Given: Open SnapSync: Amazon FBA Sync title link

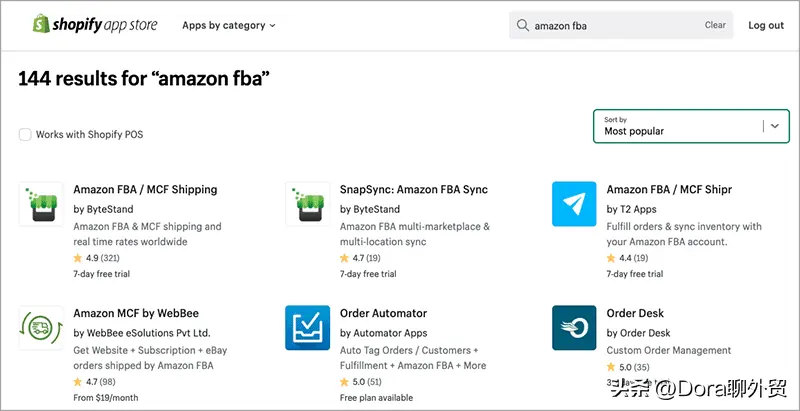Looking at the screenshot, I should click(x=414, y=189).
